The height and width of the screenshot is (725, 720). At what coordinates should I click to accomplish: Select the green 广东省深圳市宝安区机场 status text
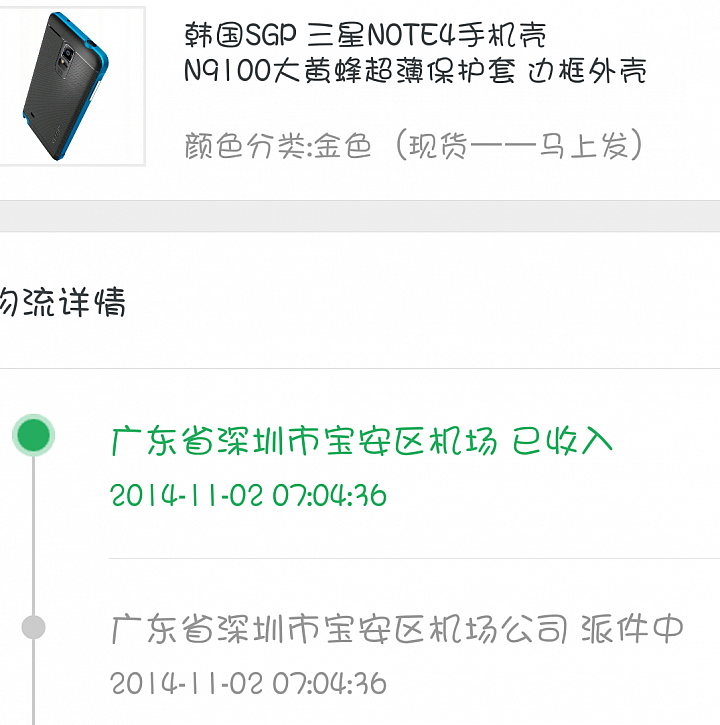304,441
